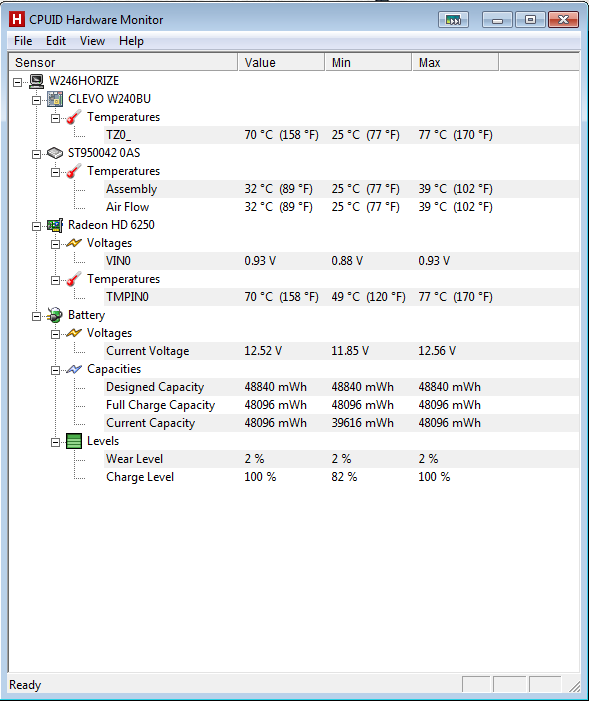589x701 pixels.
Task: Close the Hardware Monitor window
Action: tap(564, 20)
